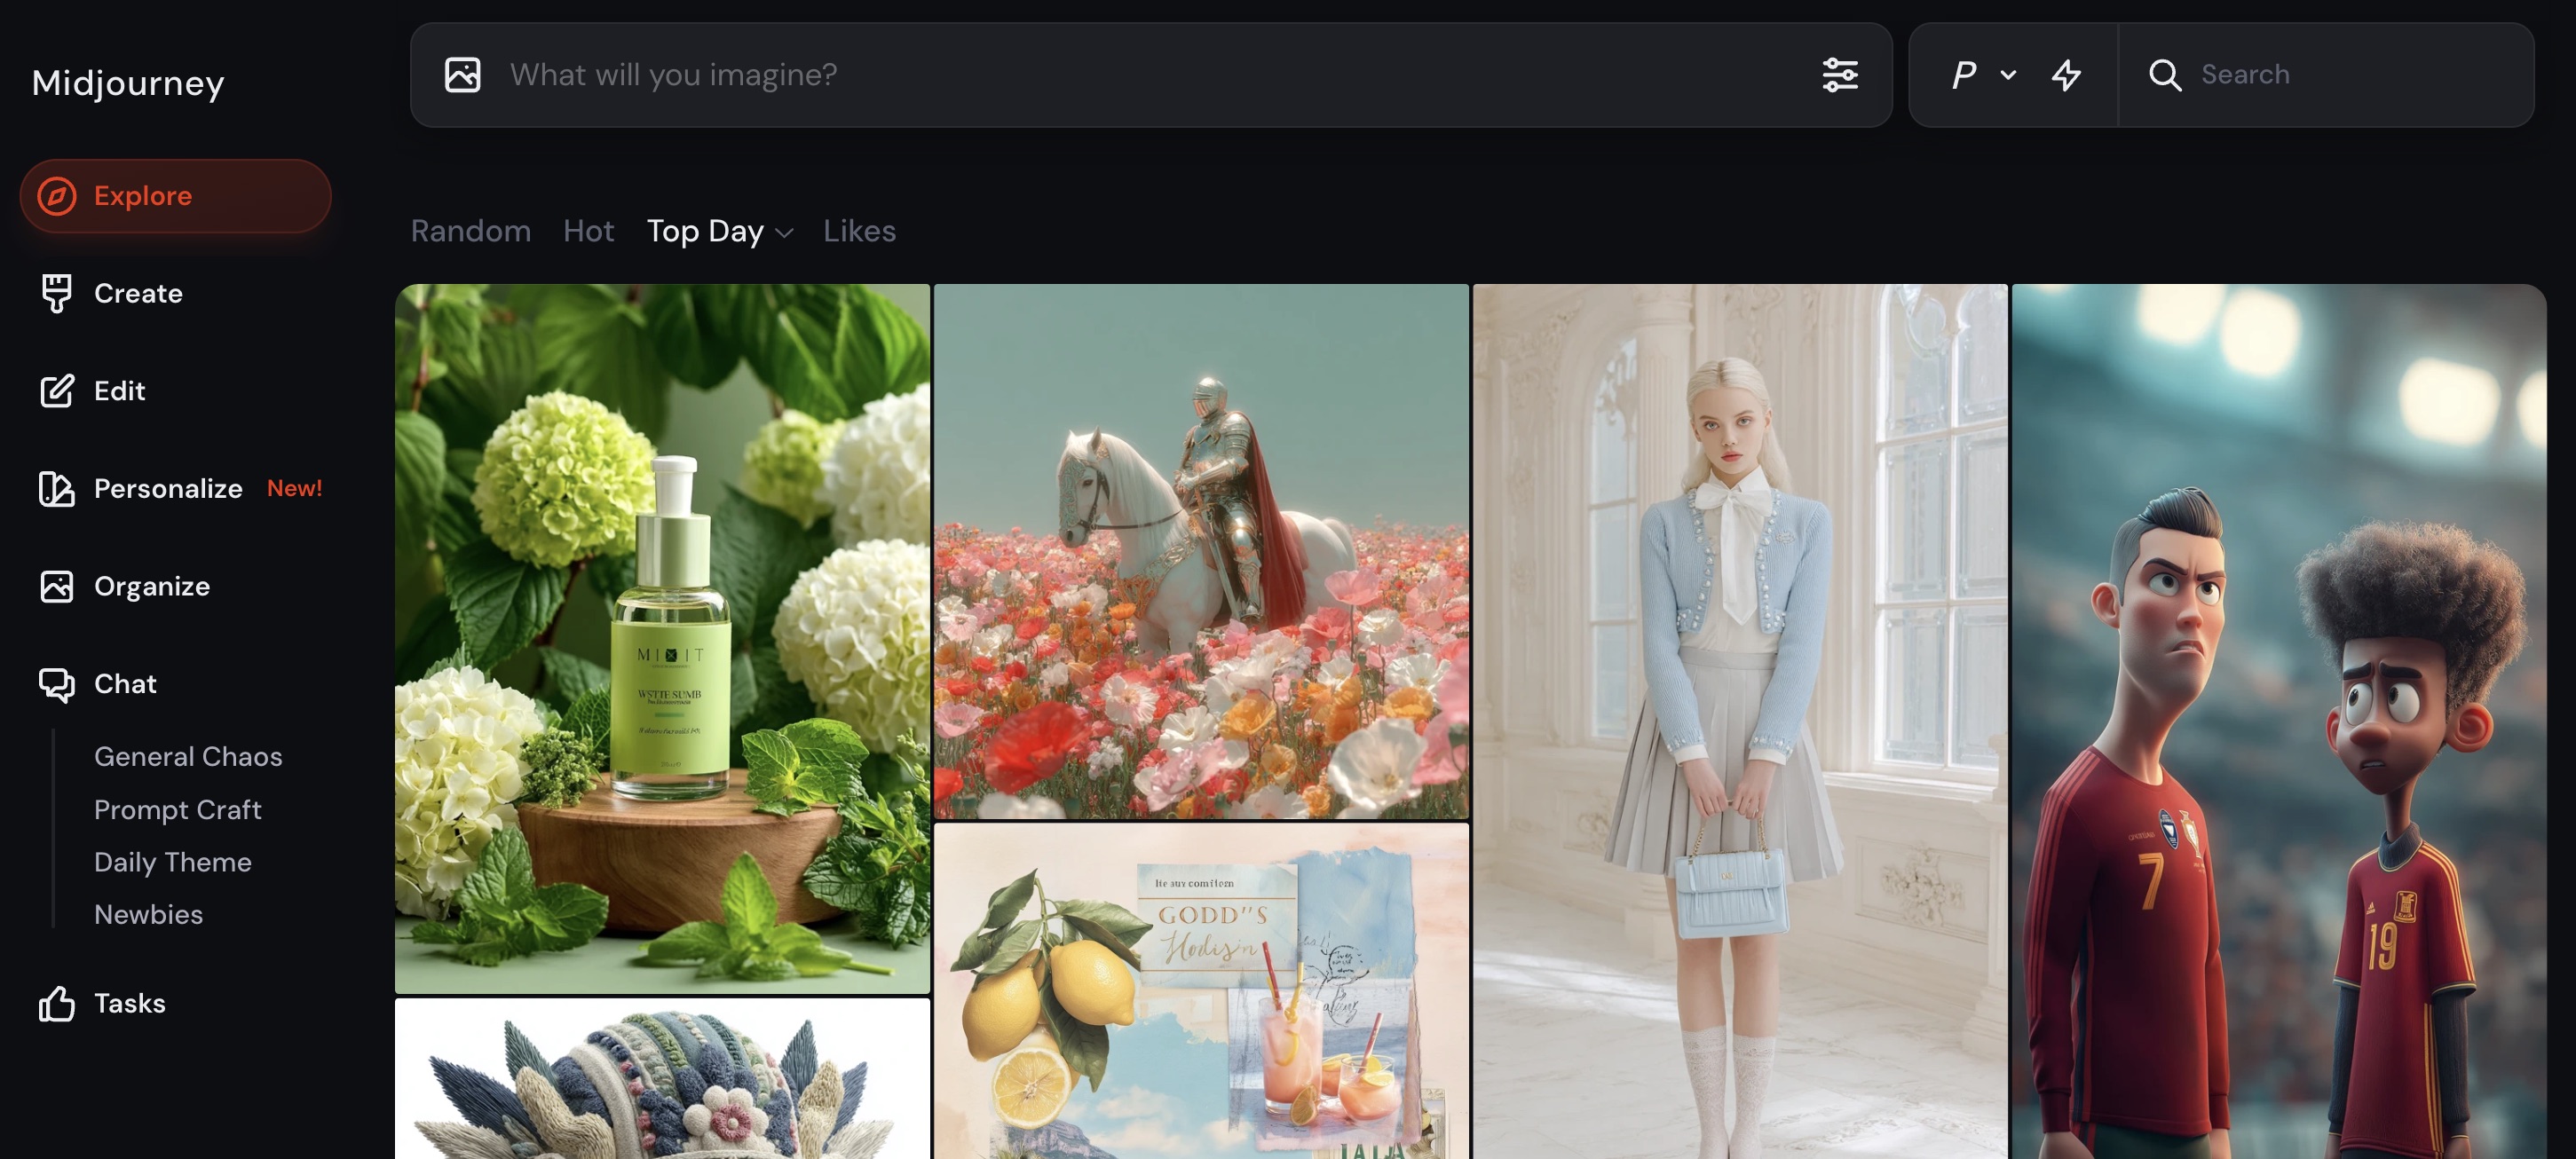Click the Search field
Viewport: 2576px width, 1159px height.
tap(2300, 74)
